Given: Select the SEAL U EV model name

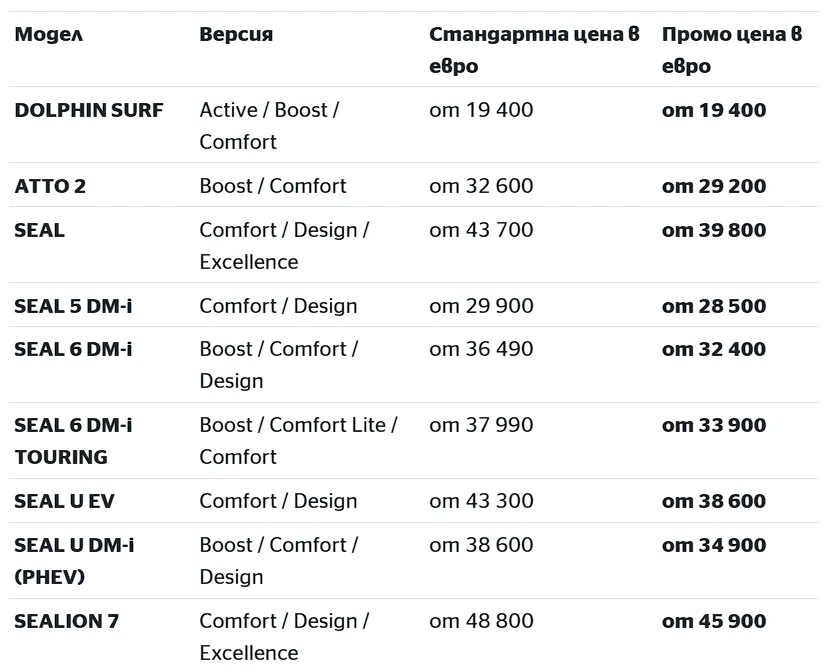Looking at the screenshot, I should [64, 501].
